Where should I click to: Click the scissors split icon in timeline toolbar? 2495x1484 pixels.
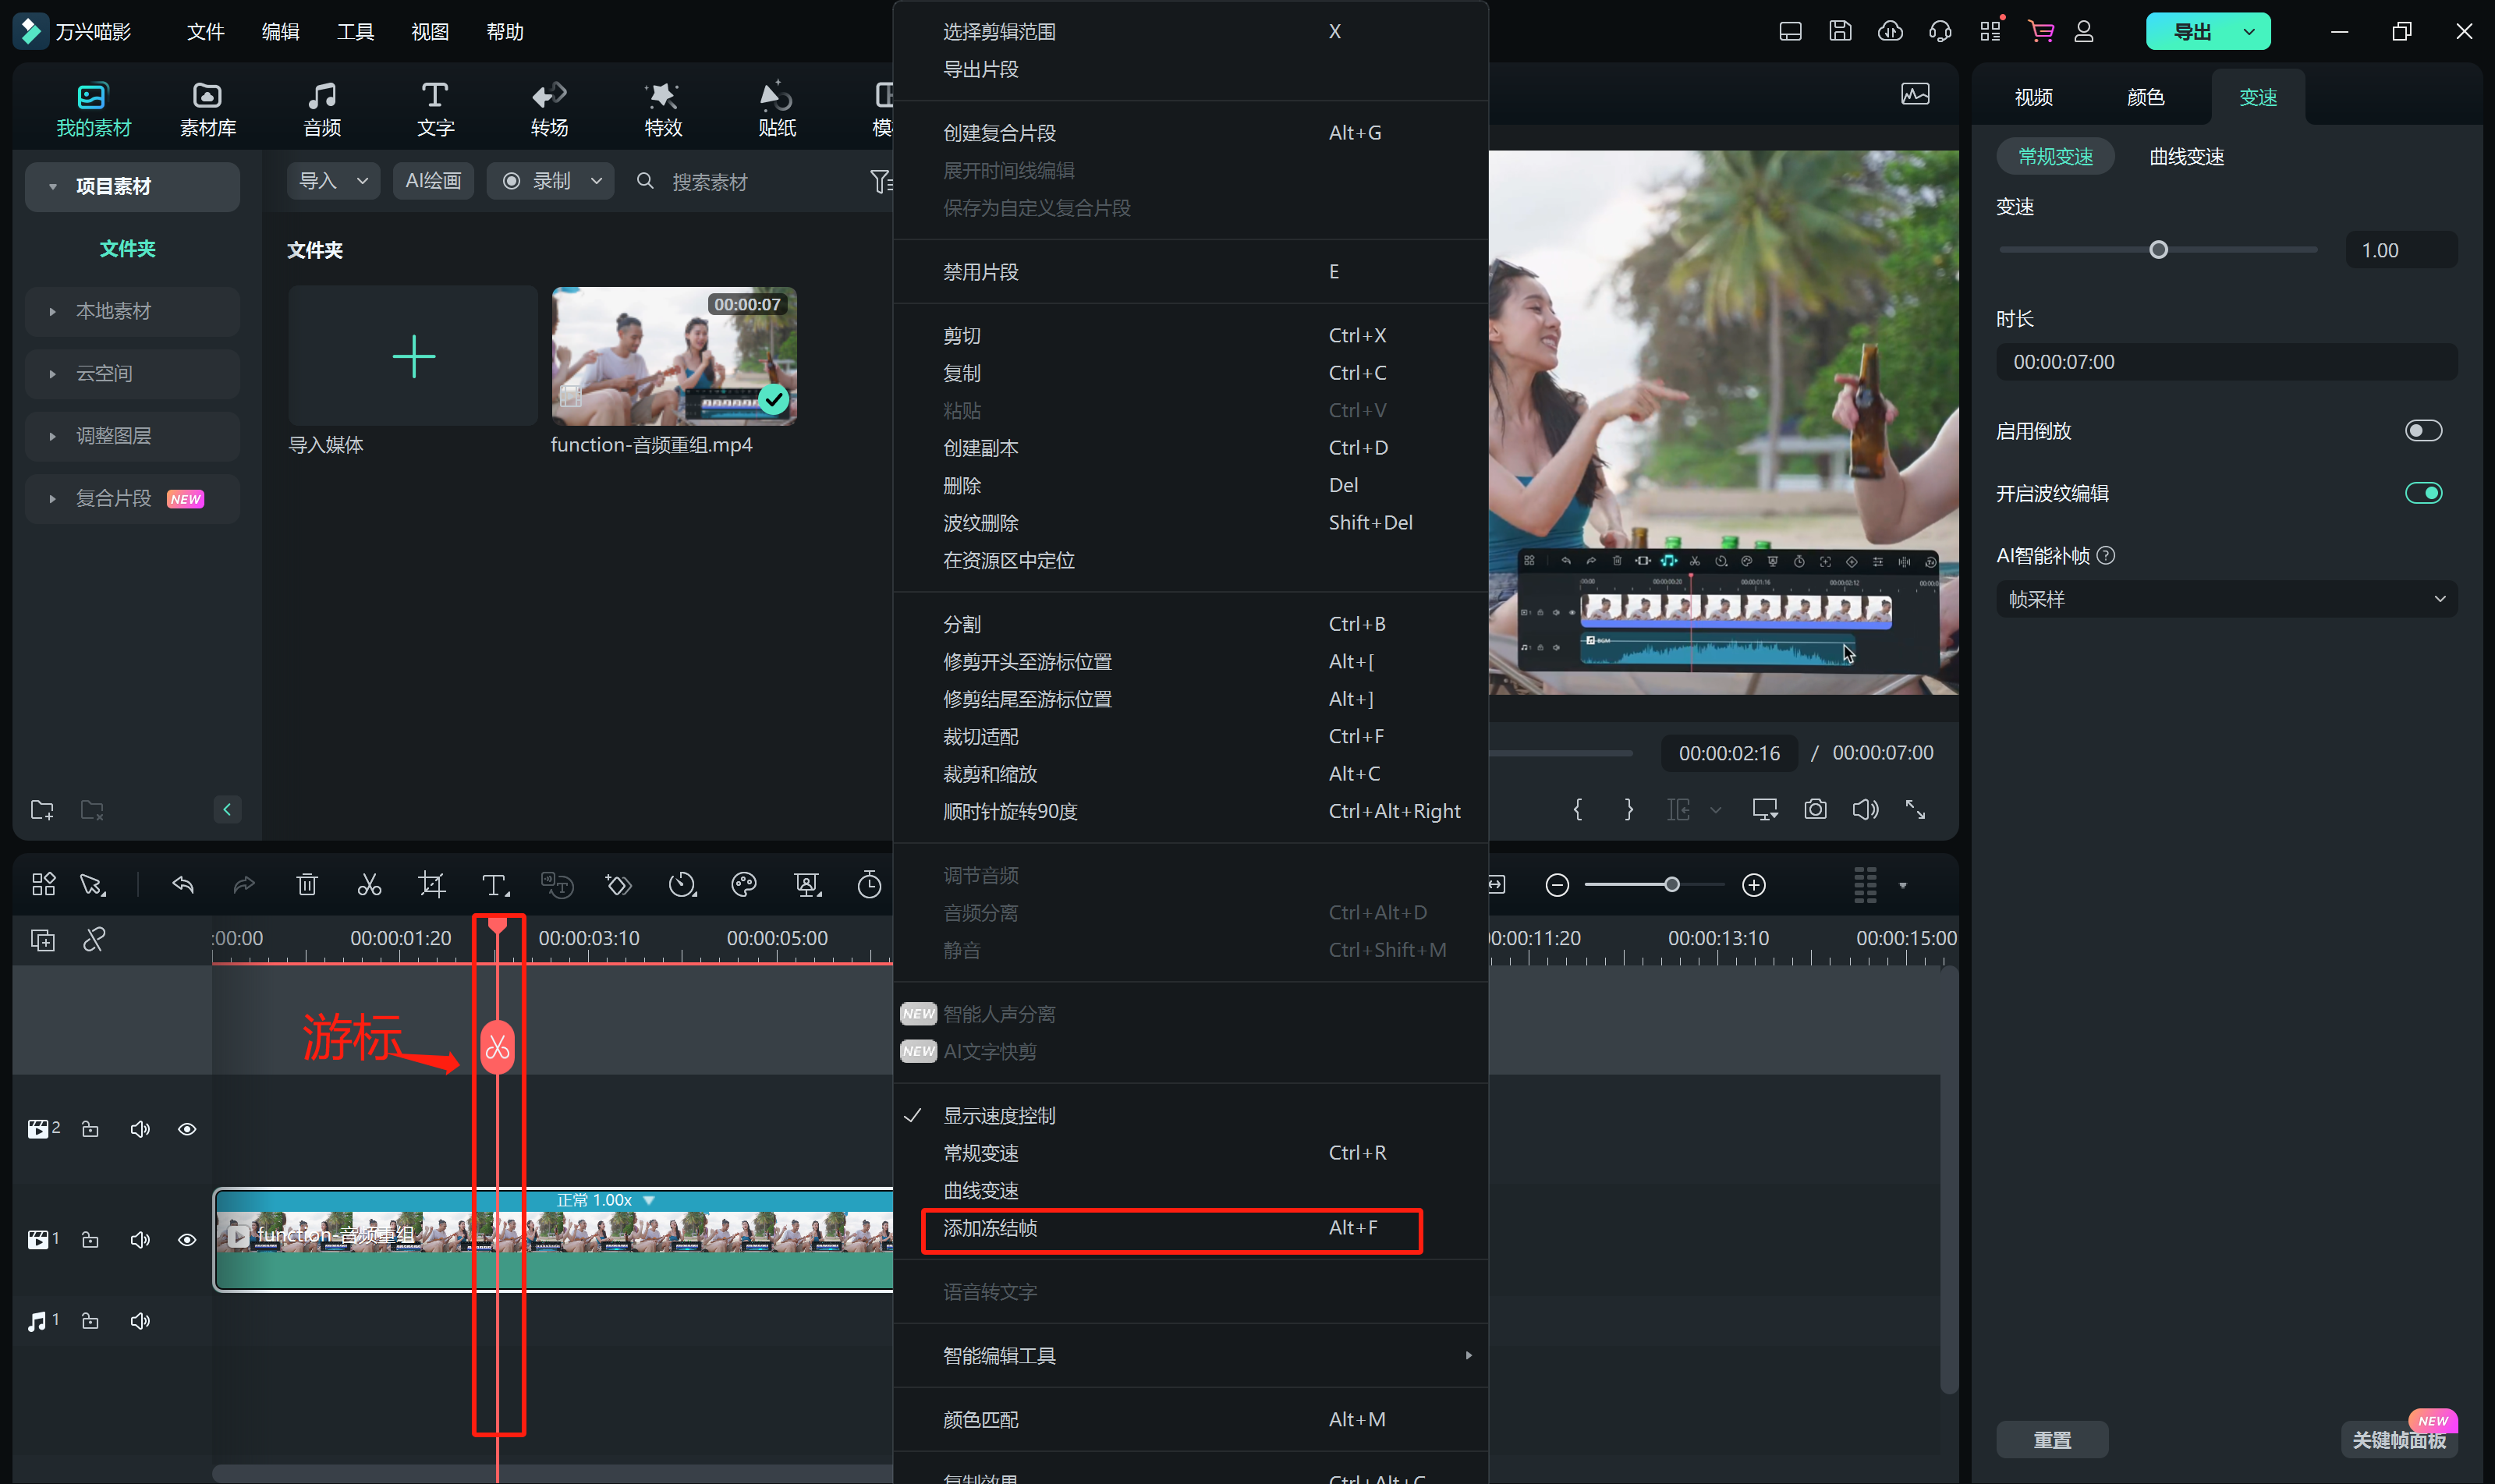(369, 885)
